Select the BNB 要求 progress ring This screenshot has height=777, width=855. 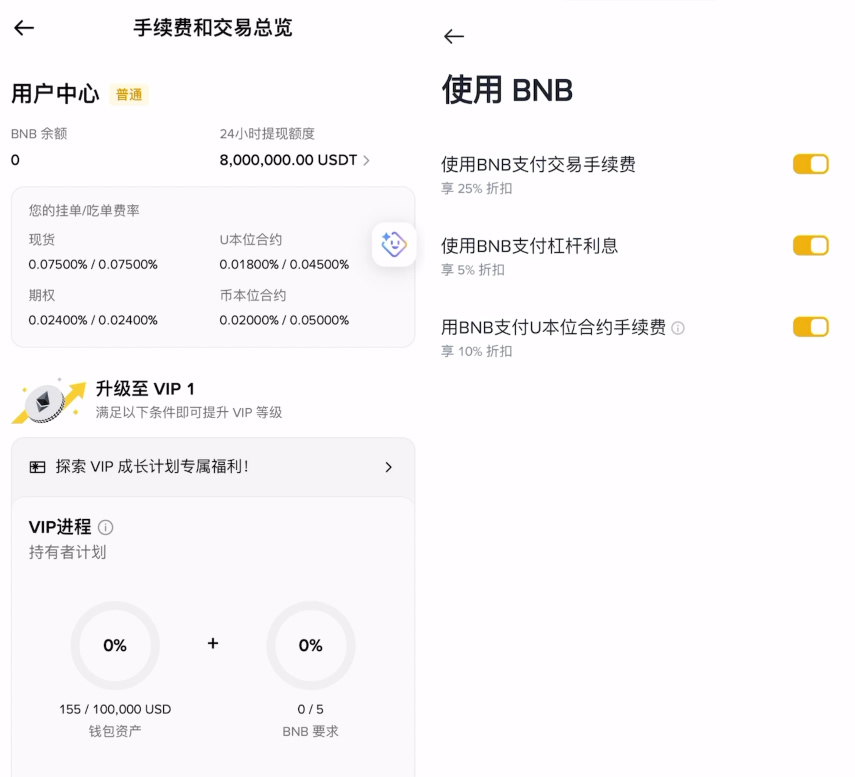pos(311,645)
